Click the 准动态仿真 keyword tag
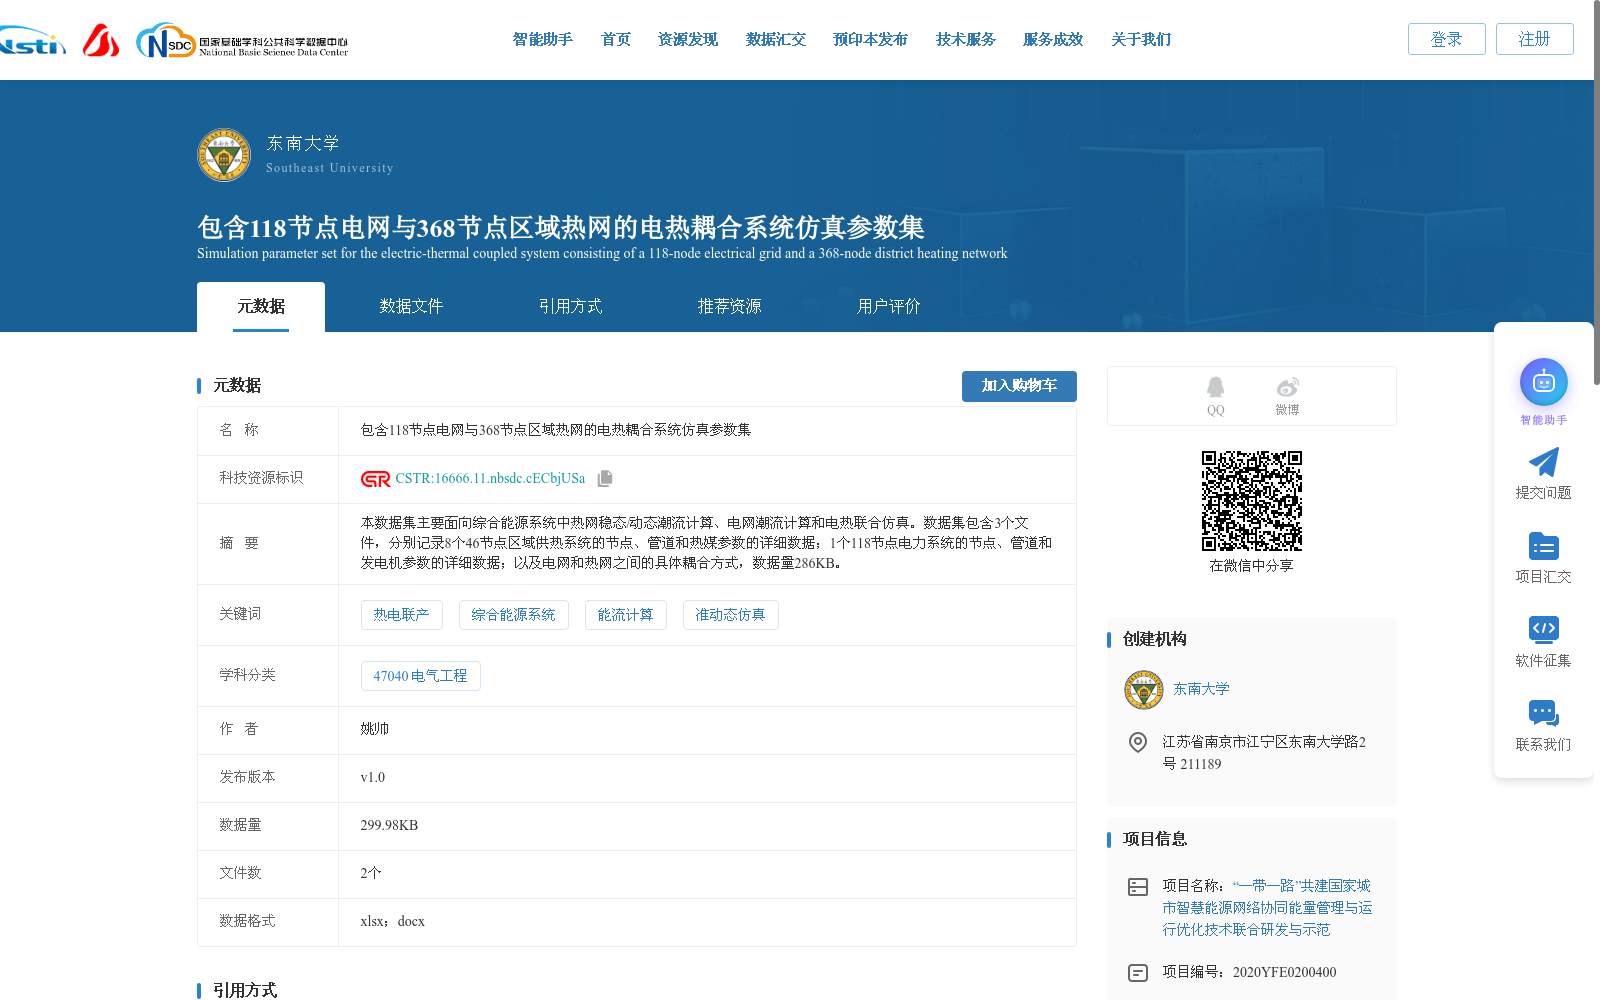 point(730,615)
